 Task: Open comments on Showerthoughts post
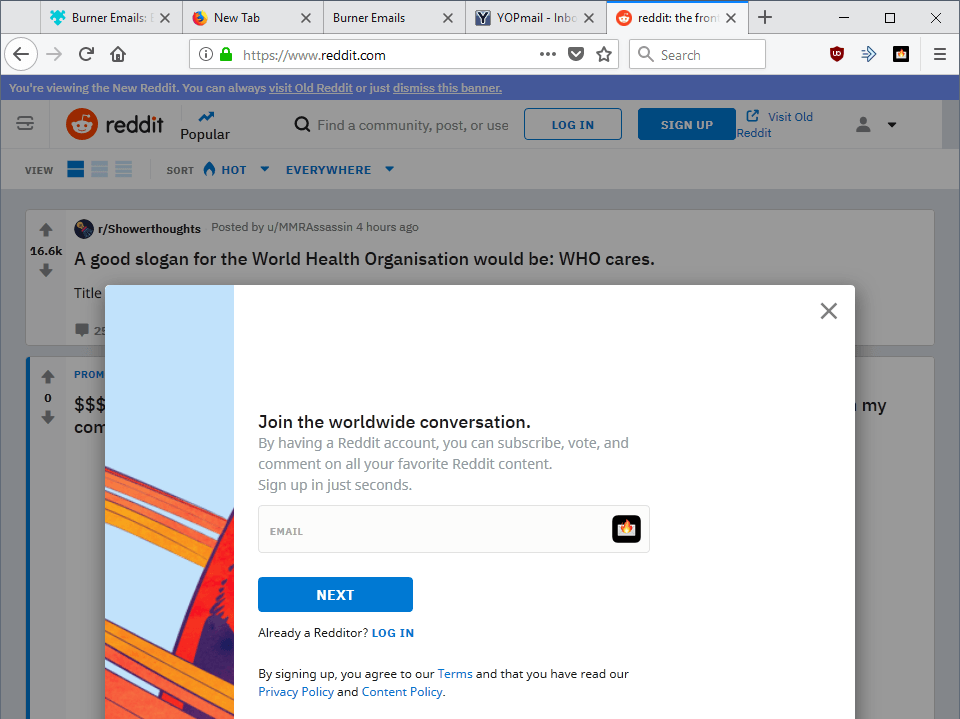tap(89, 330)
